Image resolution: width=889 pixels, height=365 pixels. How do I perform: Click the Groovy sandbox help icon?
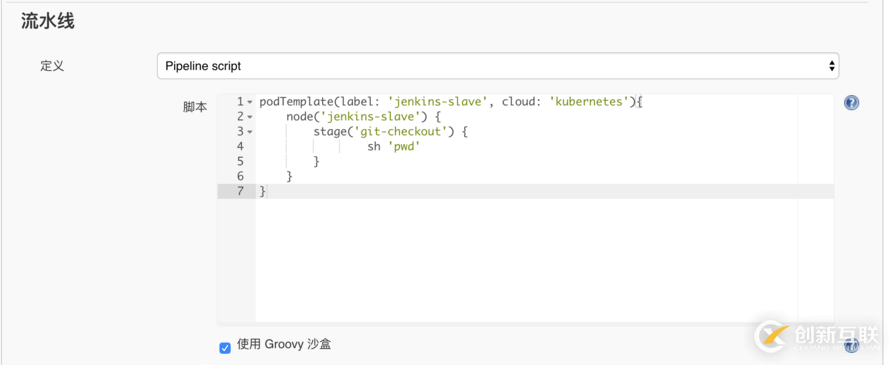coord(851,345)
